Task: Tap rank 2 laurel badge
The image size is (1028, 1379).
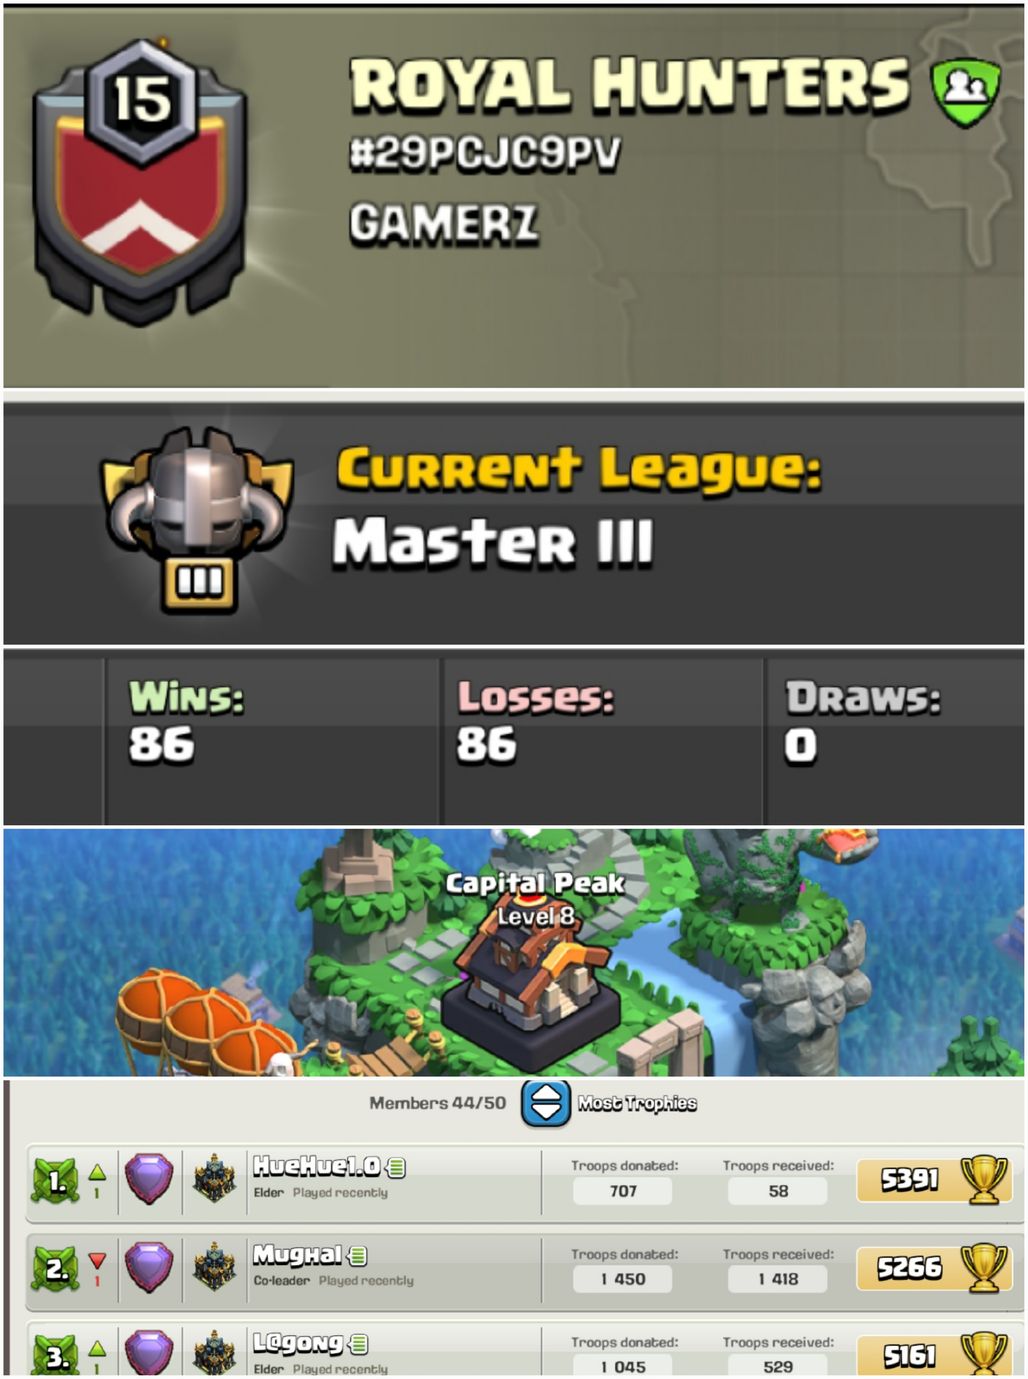Action: [56, 1269]
